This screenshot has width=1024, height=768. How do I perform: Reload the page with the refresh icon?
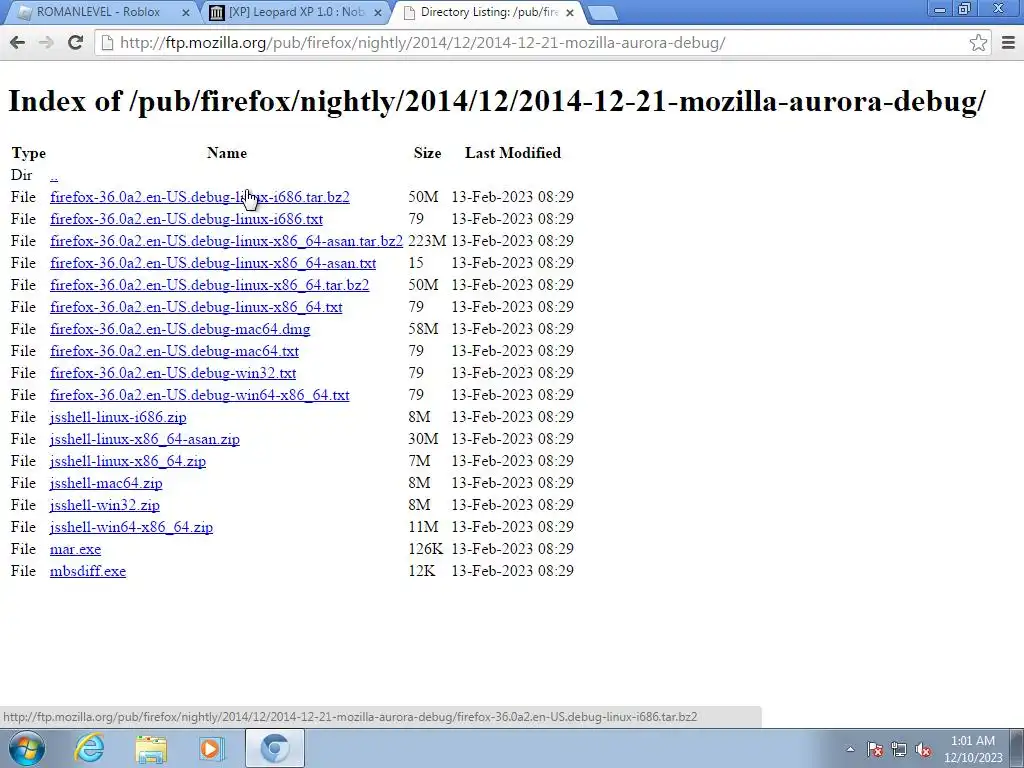(x=76, y=42)
